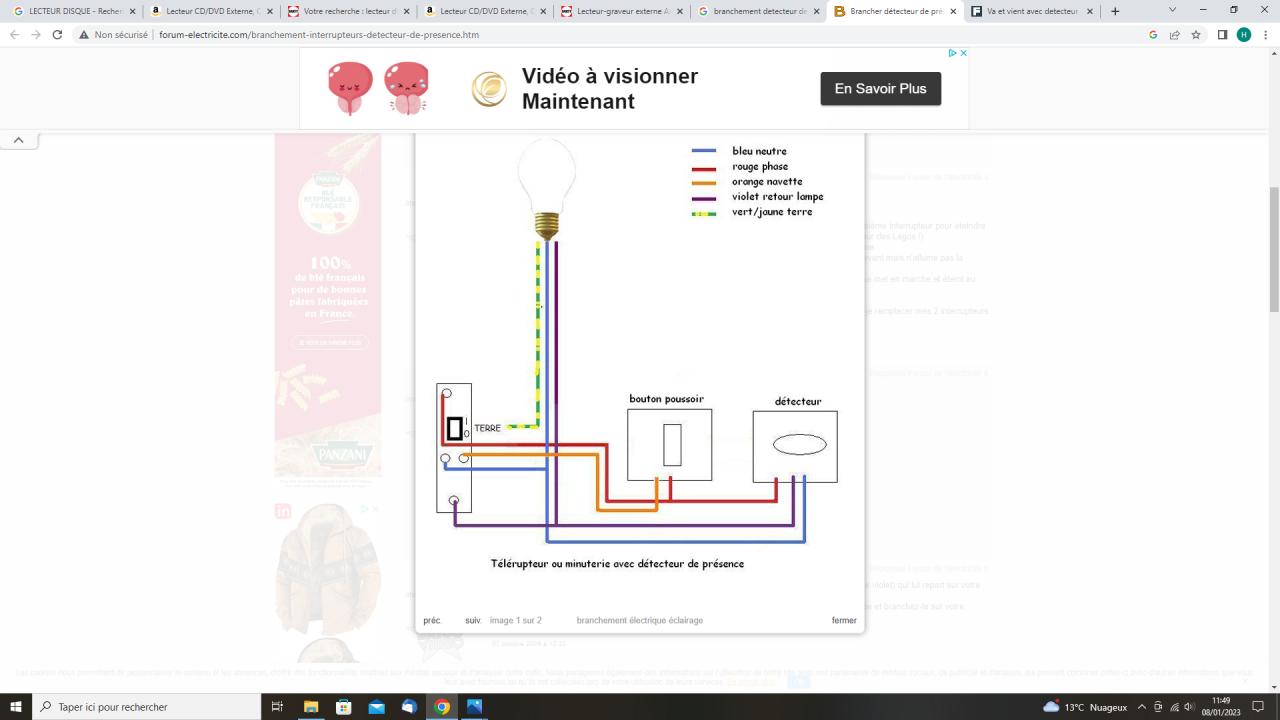Click the Chrome icon in the taskbar
The height and width of the screenshot is (720, 1280).
pyautogui.click(x=442, y=707)
